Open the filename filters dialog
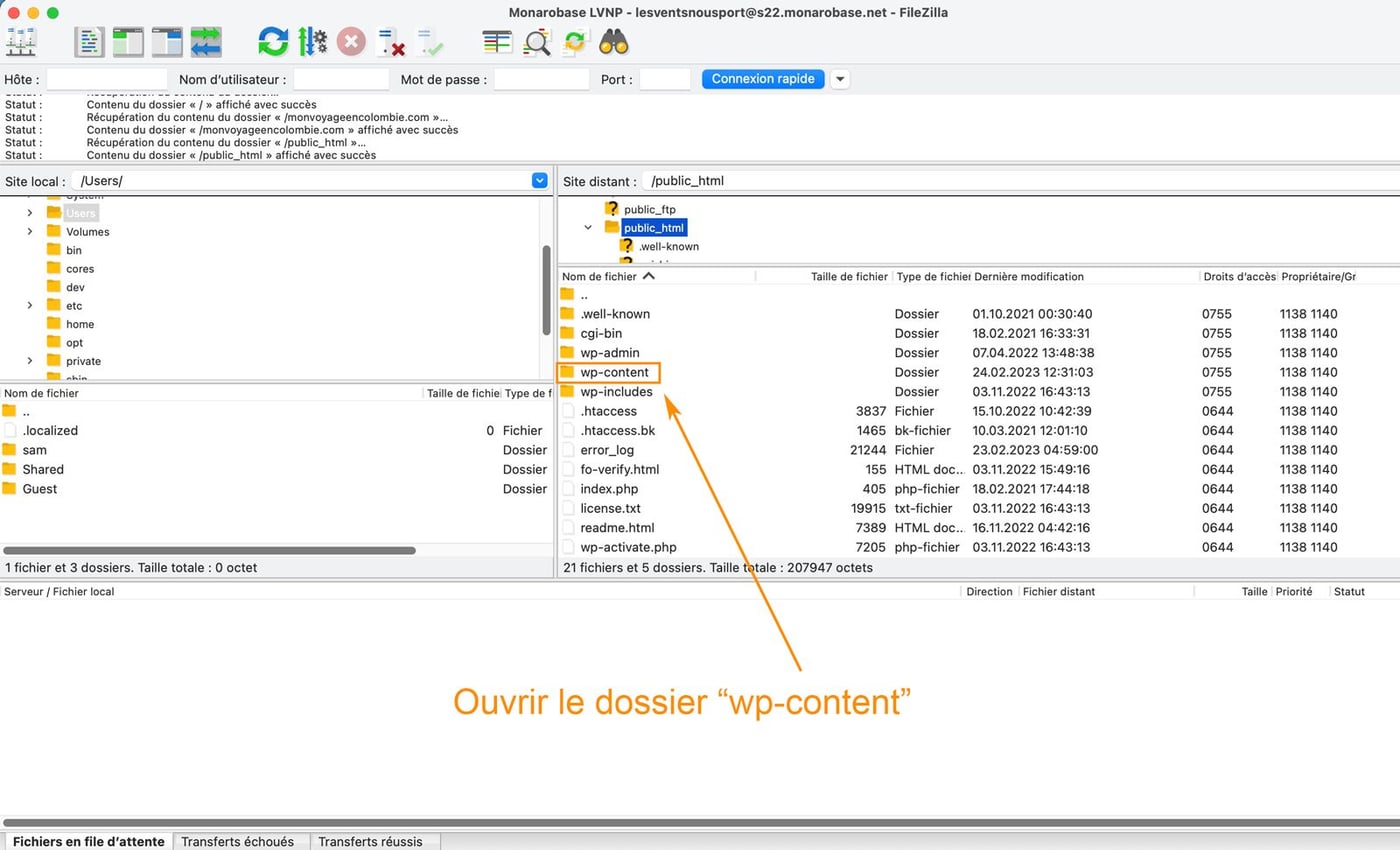Image resolution: width=1400 pixels, height=850 pixels. (497, 41)
